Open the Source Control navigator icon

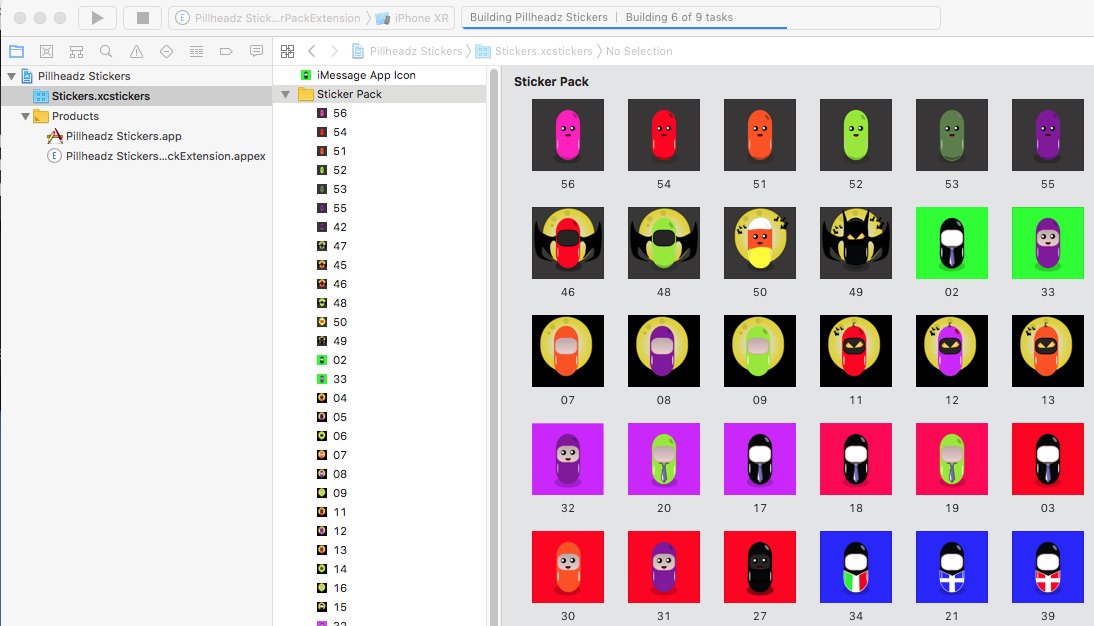[x=47, y=51]
